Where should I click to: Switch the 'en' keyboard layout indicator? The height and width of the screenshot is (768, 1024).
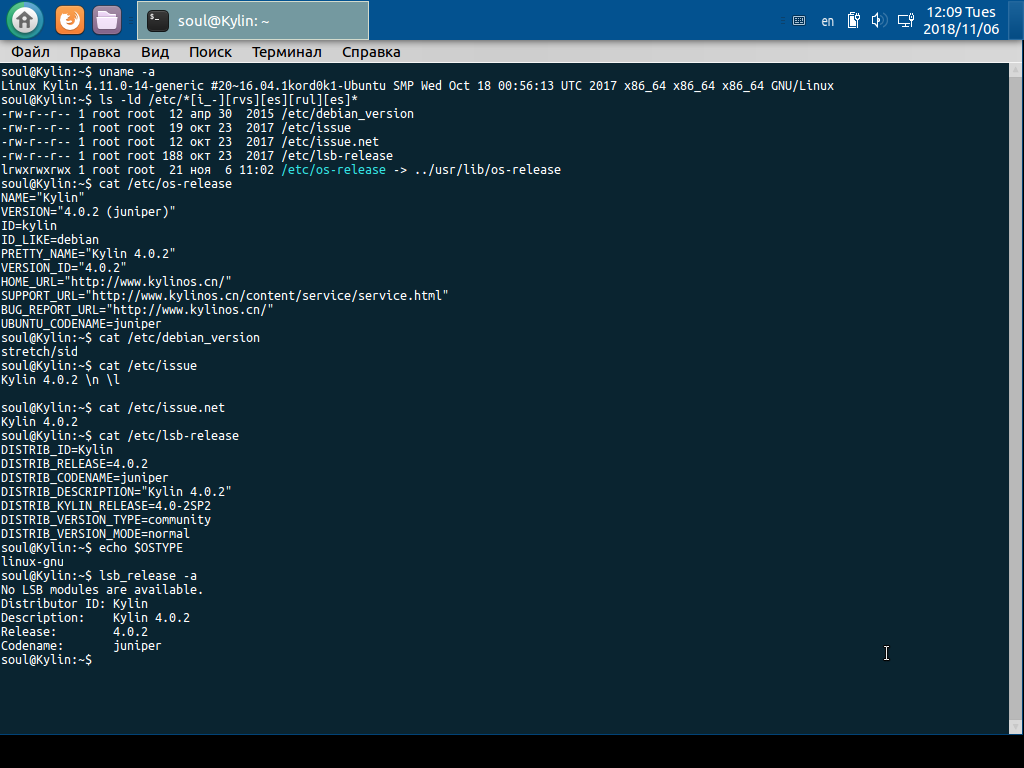coord(827,21)
